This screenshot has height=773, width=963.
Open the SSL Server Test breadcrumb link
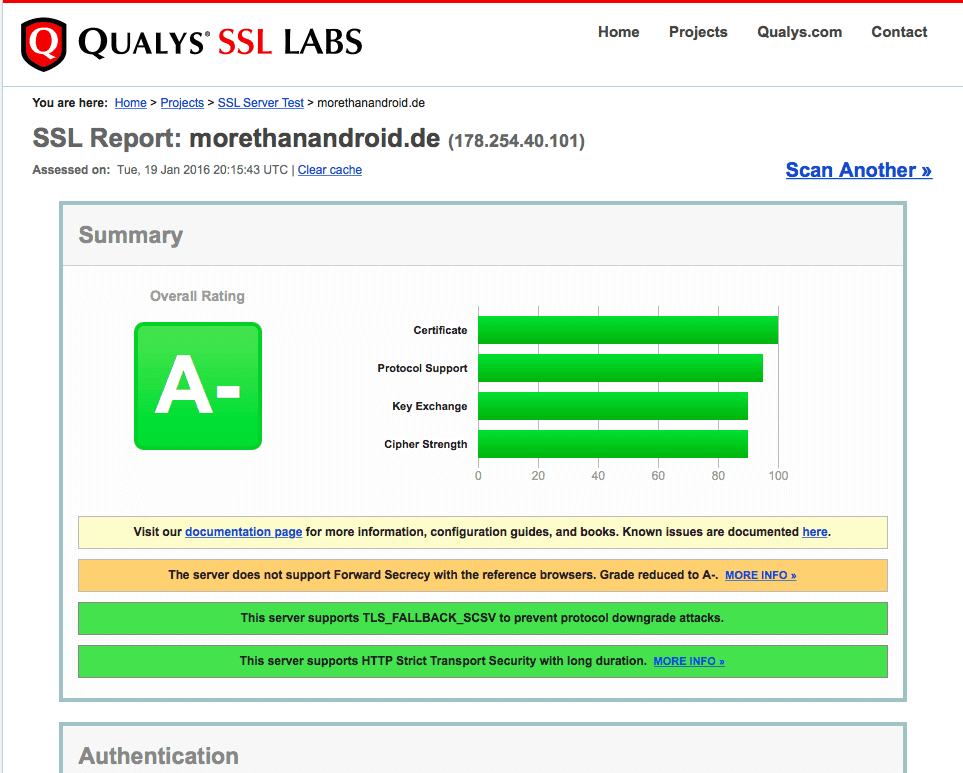coord(260,103)
